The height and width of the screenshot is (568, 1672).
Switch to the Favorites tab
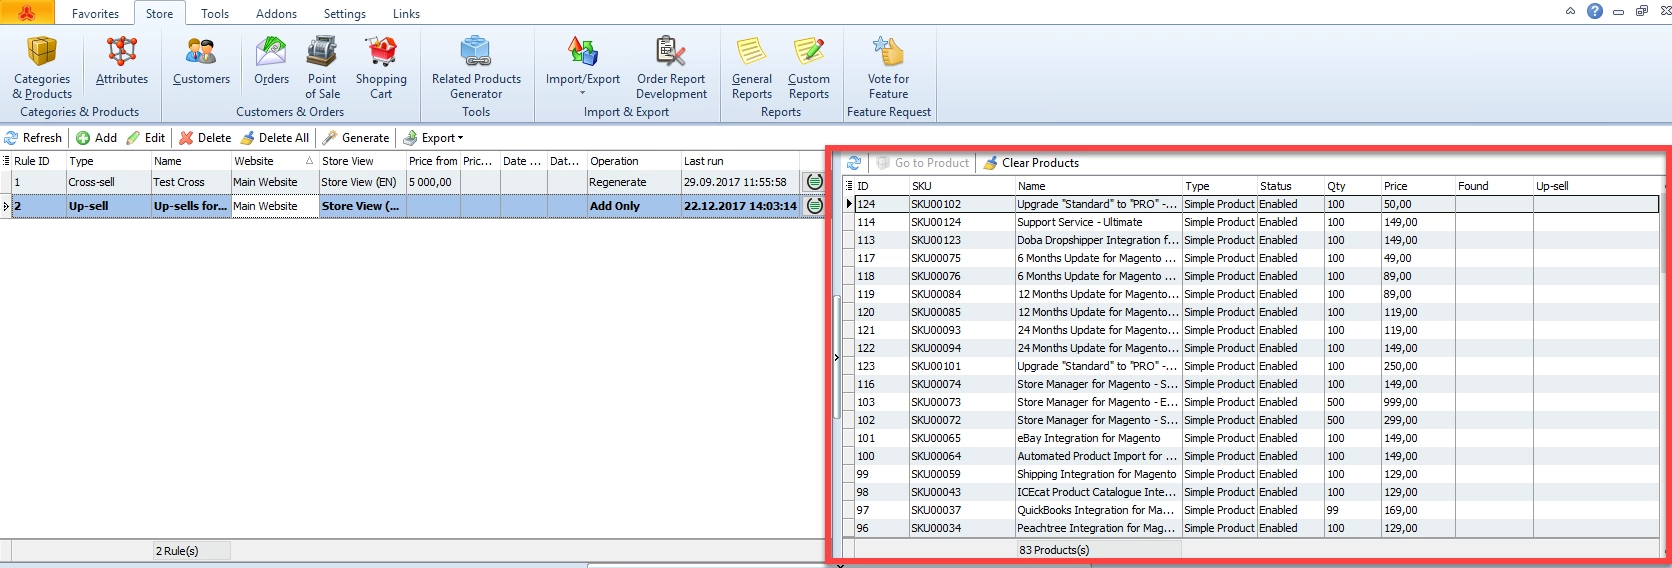[95, 14]
